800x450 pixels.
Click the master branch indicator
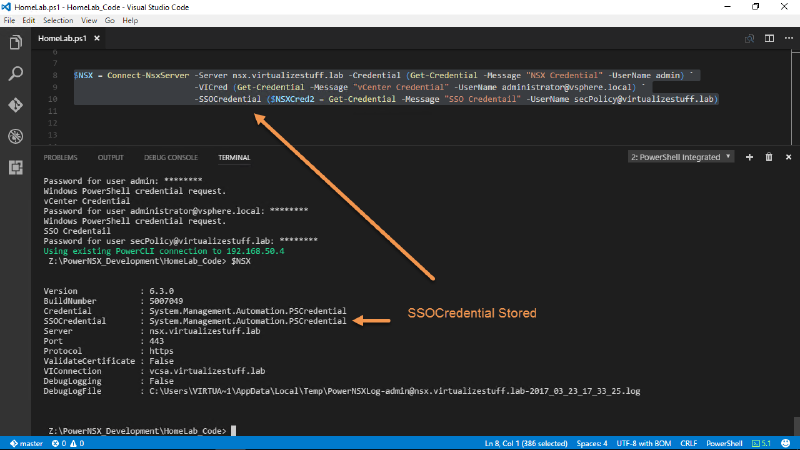point(27,443)
